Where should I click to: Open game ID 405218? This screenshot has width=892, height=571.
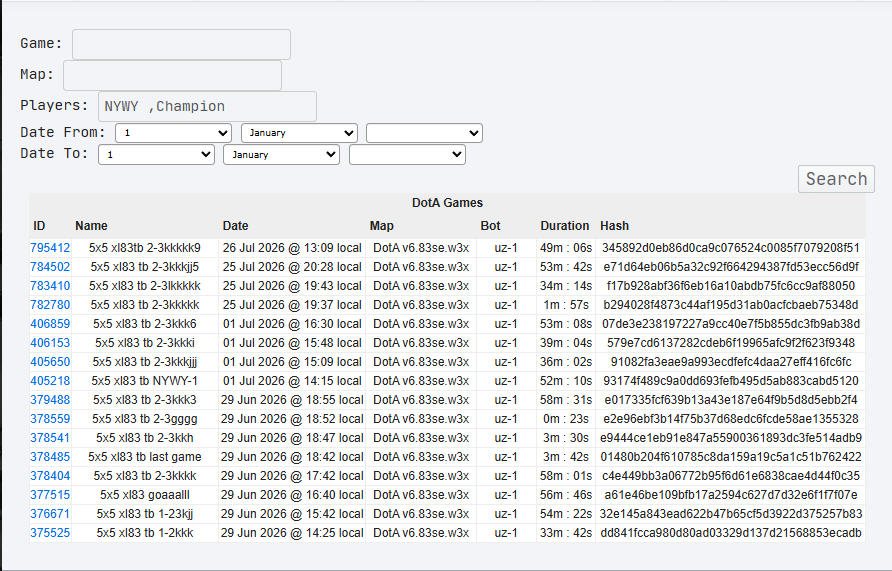point(50,381)
